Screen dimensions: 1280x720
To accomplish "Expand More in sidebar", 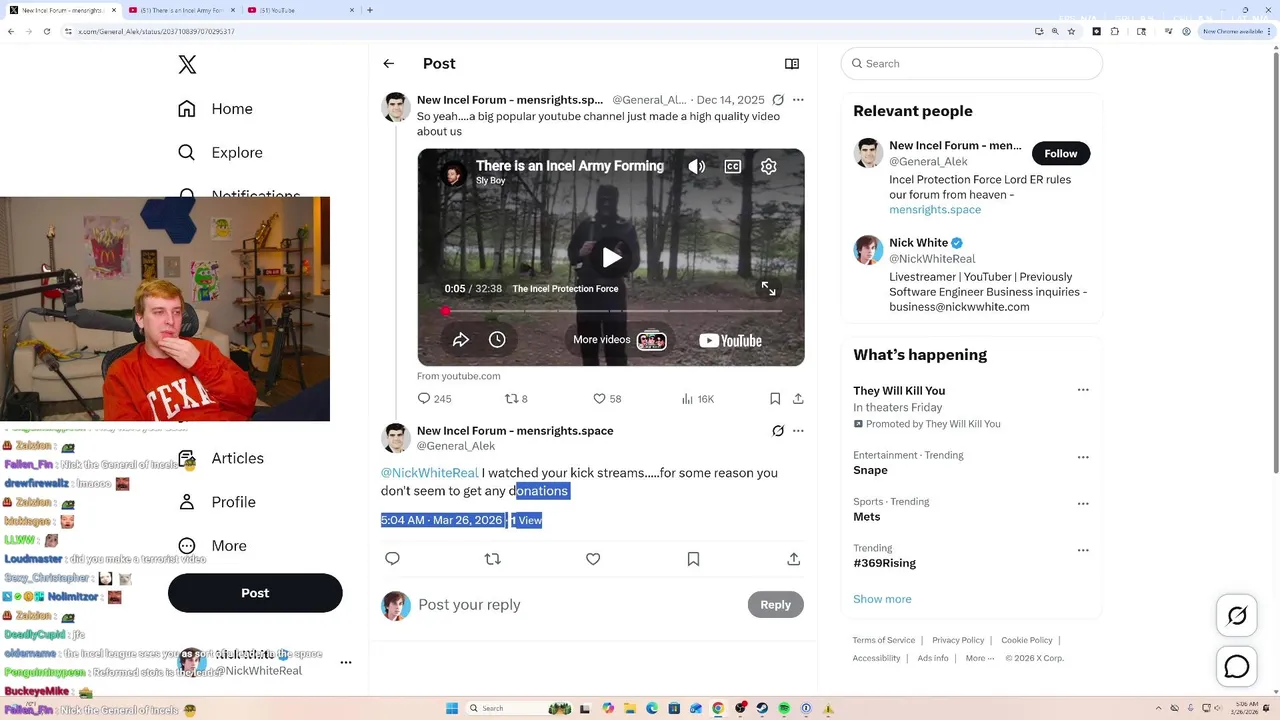I will [x=213, y=546].
